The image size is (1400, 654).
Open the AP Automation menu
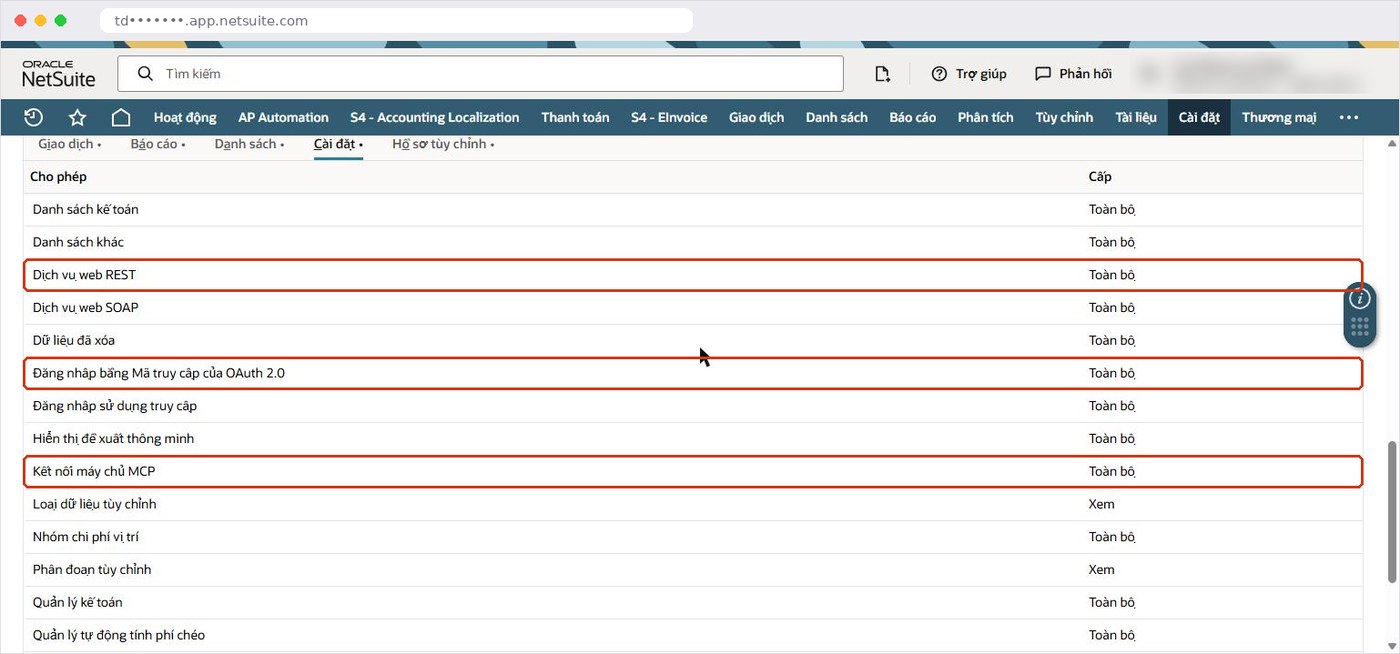pos(283,117)
